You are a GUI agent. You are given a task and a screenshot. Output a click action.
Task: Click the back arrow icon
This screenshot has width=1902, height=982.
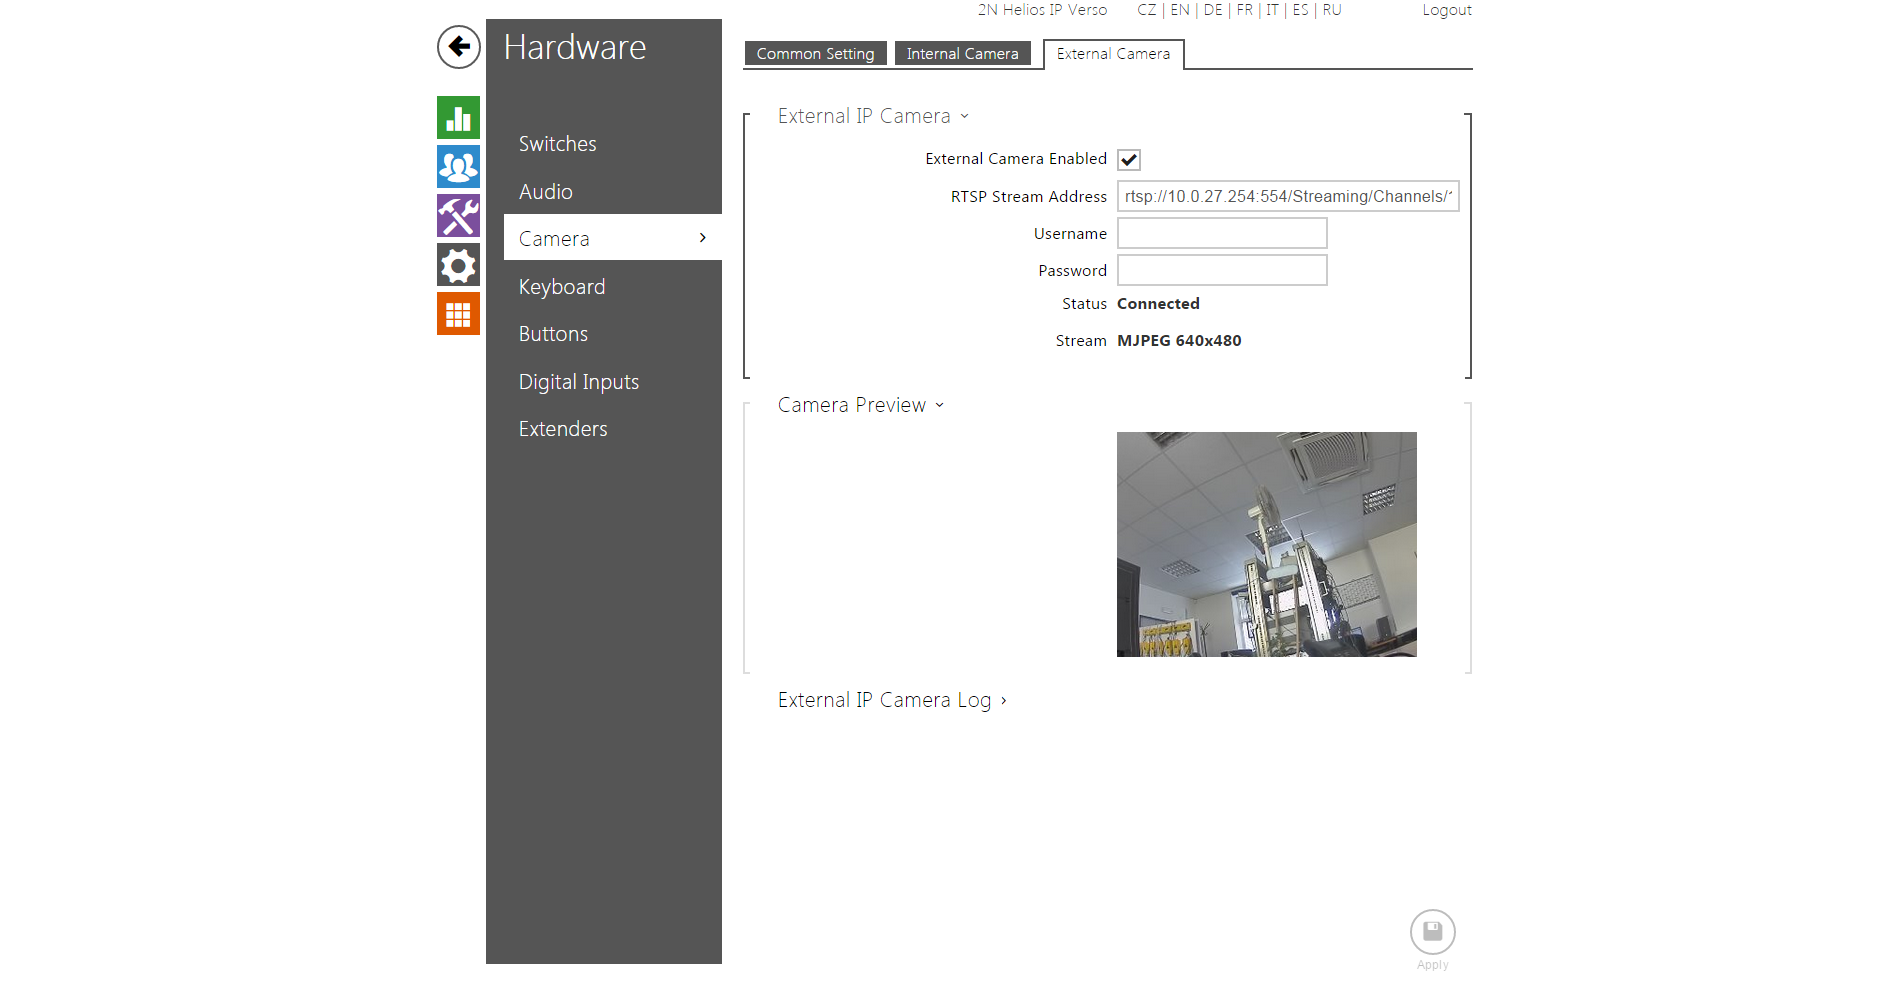pos(458,47)
